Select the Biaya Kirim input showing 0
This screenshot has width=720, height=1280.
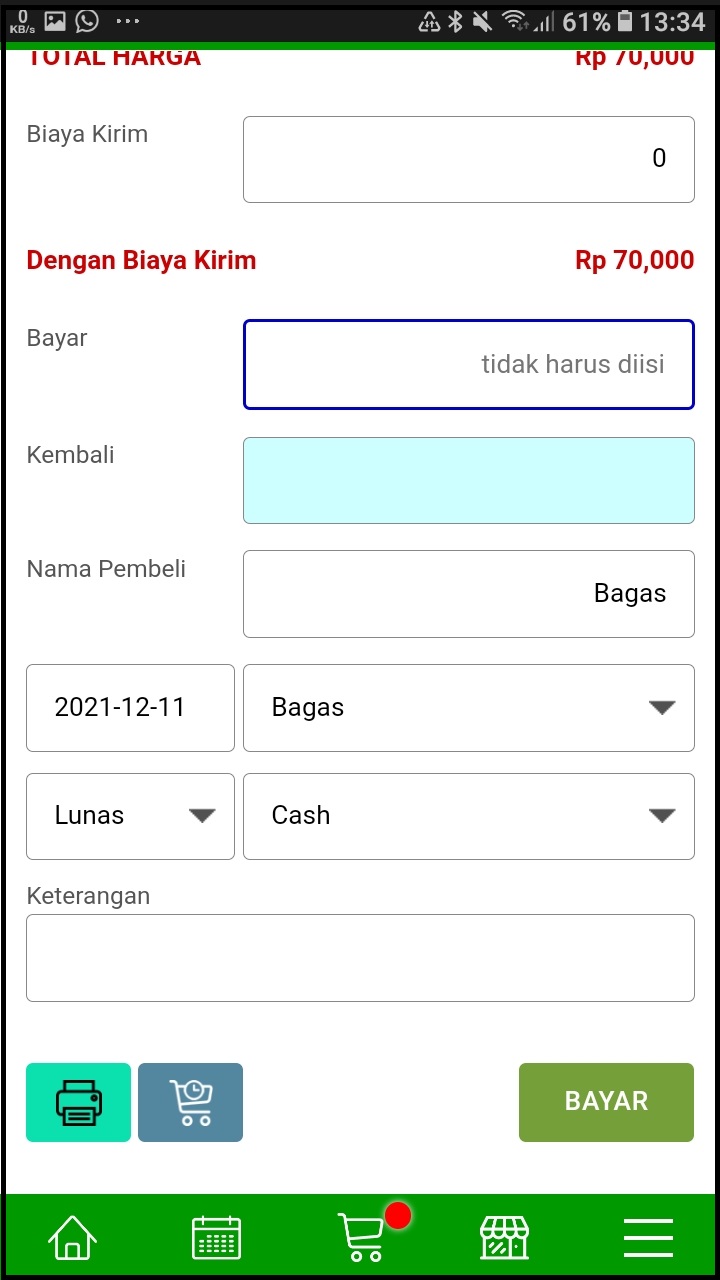tap(468, 159)
